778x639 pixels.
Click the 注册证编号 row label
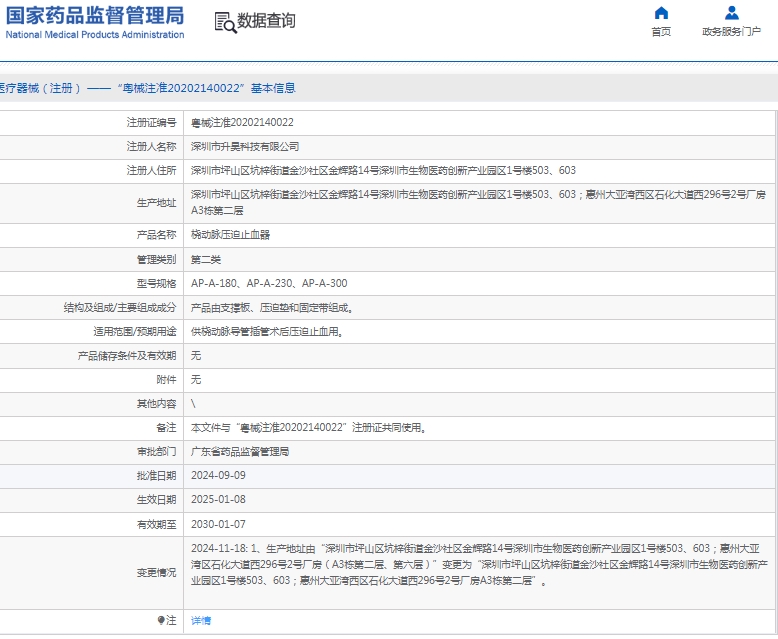tap(151, 123)
